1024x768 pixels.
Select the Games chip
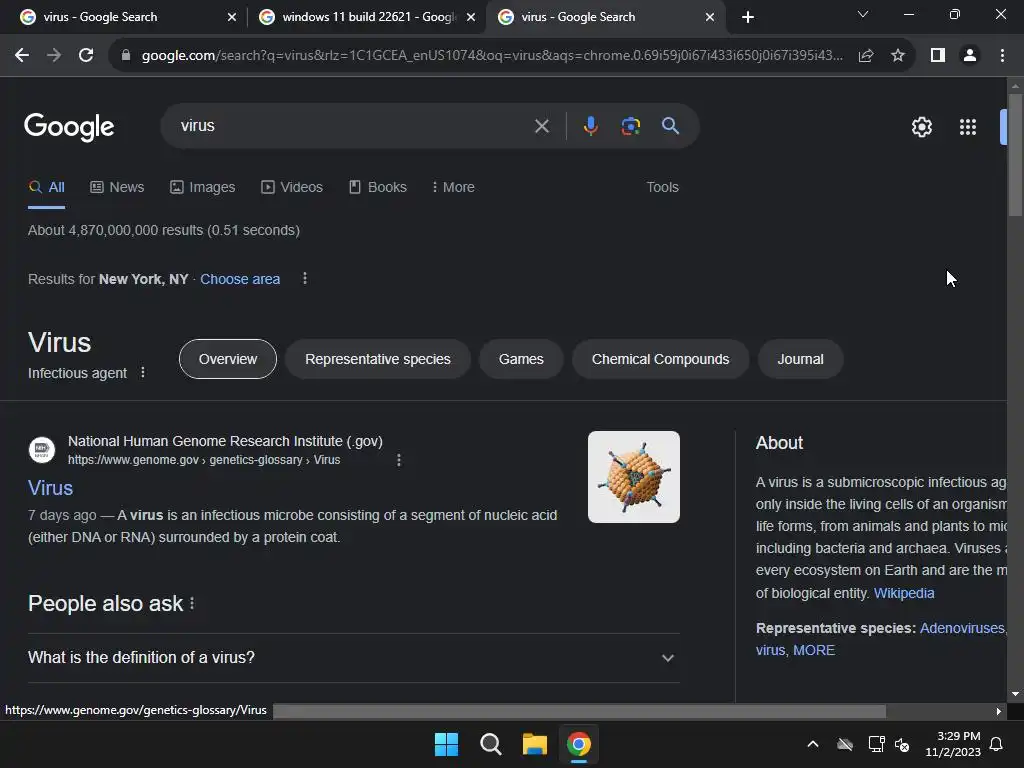coord(521,359)
